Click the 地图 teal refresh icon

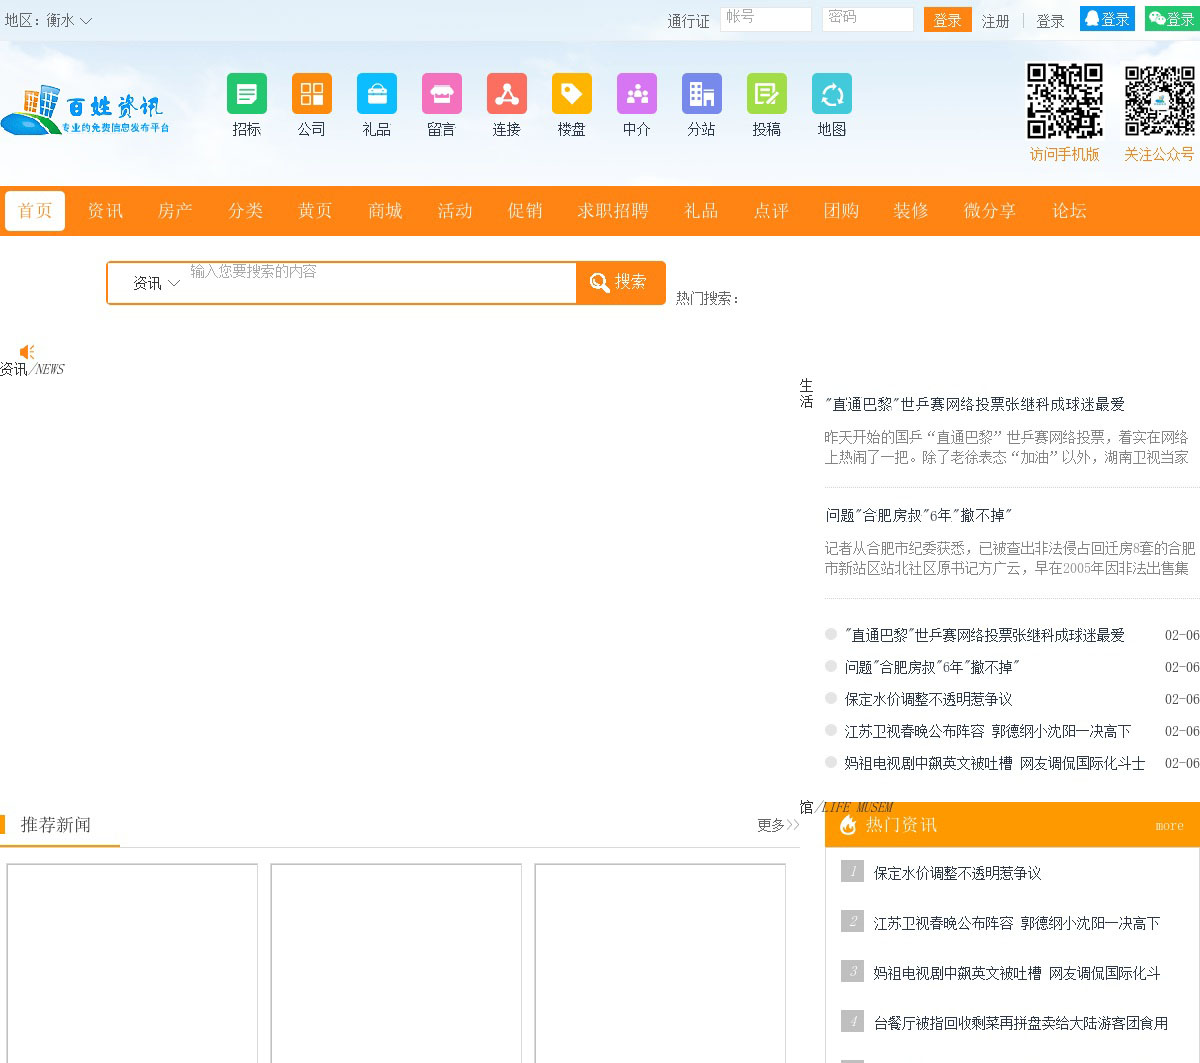(x=831, y=94)
